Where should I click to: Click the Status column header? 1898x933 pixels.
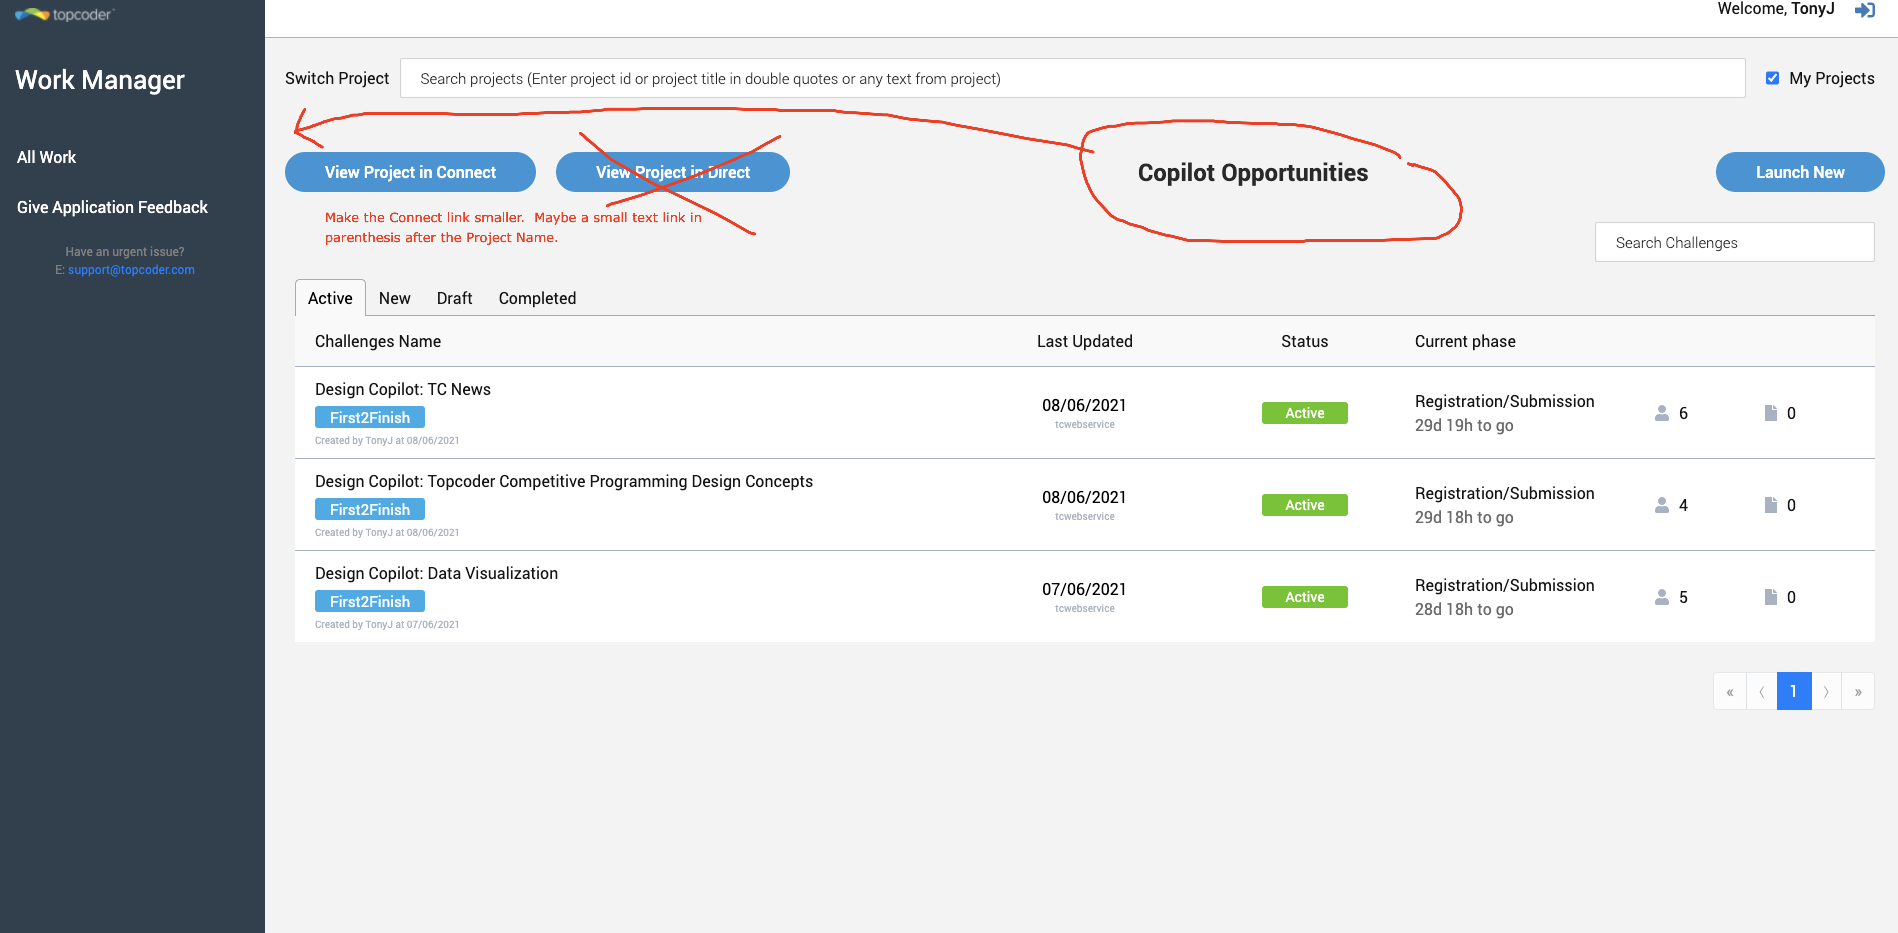(x=1305, y=341)
